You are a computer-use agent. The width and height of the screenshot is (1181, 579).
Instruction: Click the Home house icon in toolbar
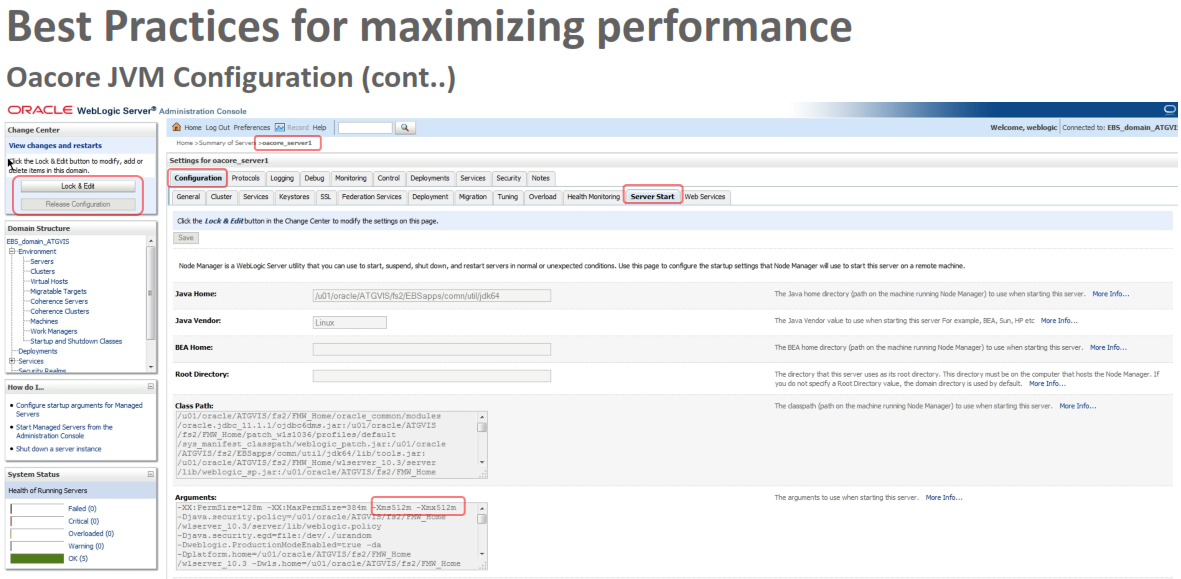click(x=177, y=127)
